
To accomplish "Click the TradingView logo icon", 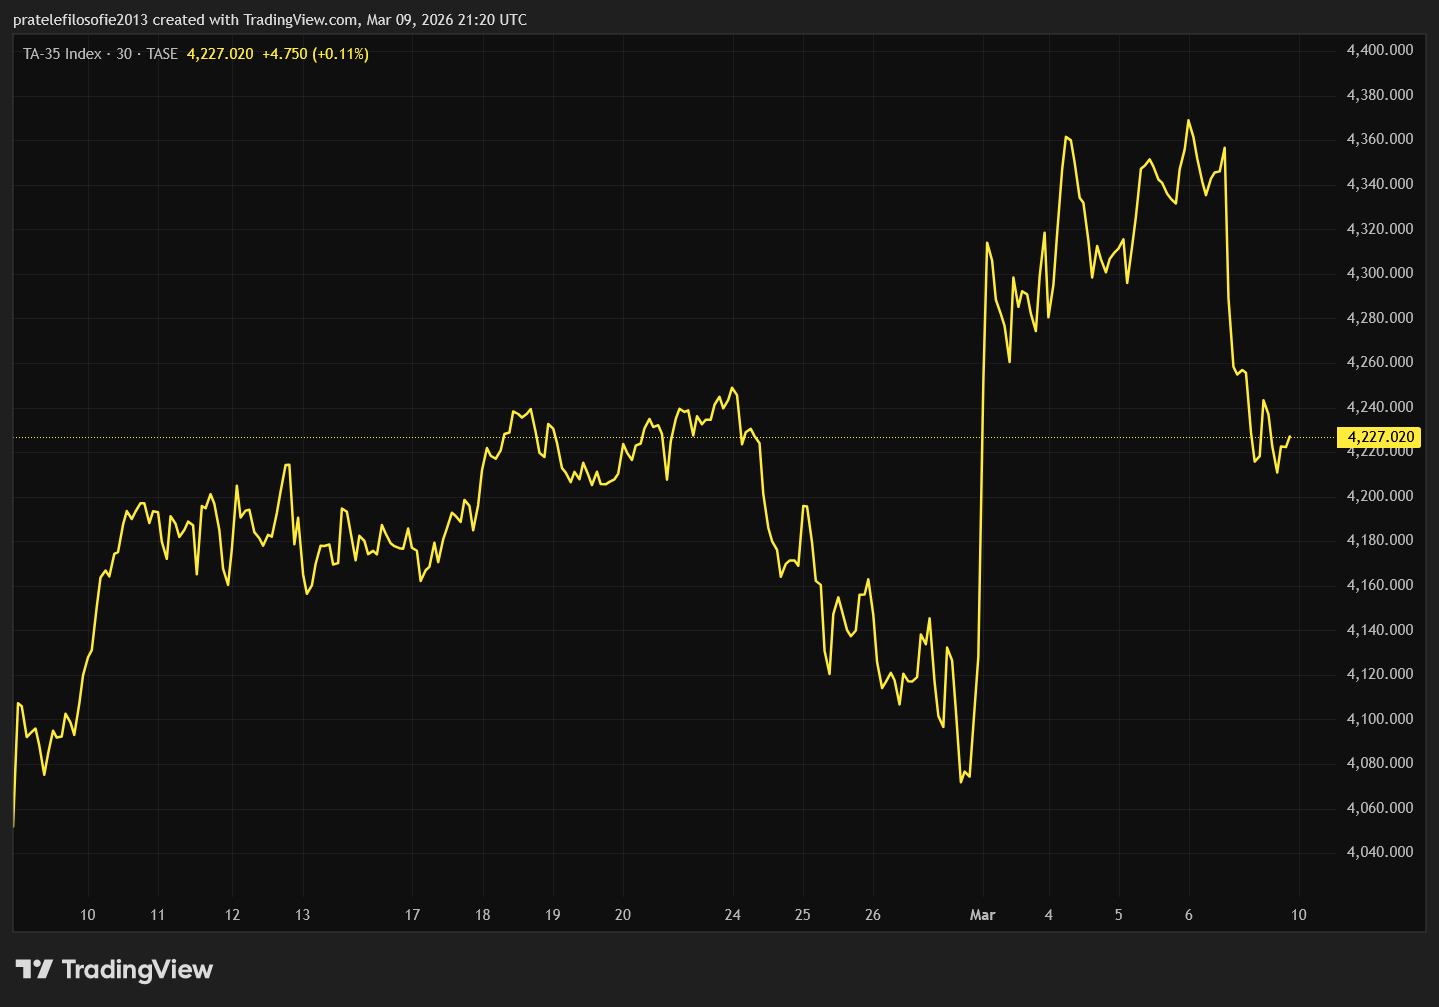I will (34, 969).
